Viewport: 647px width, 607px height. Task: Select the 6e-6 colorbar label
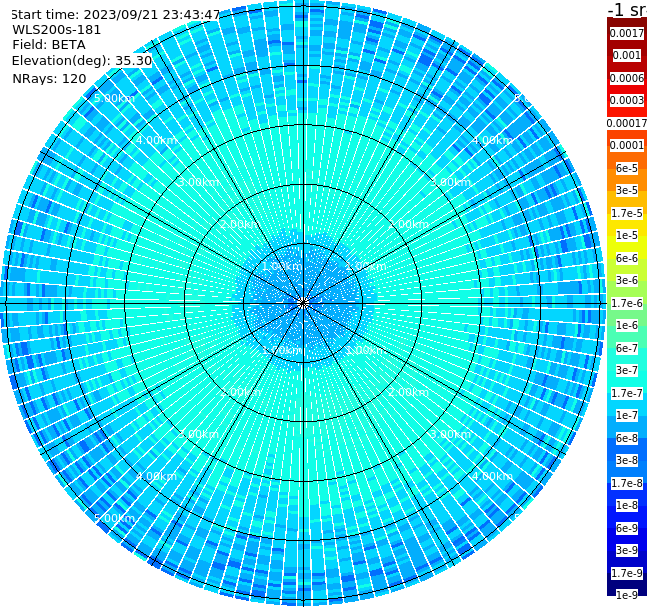(x=627, y=258)
